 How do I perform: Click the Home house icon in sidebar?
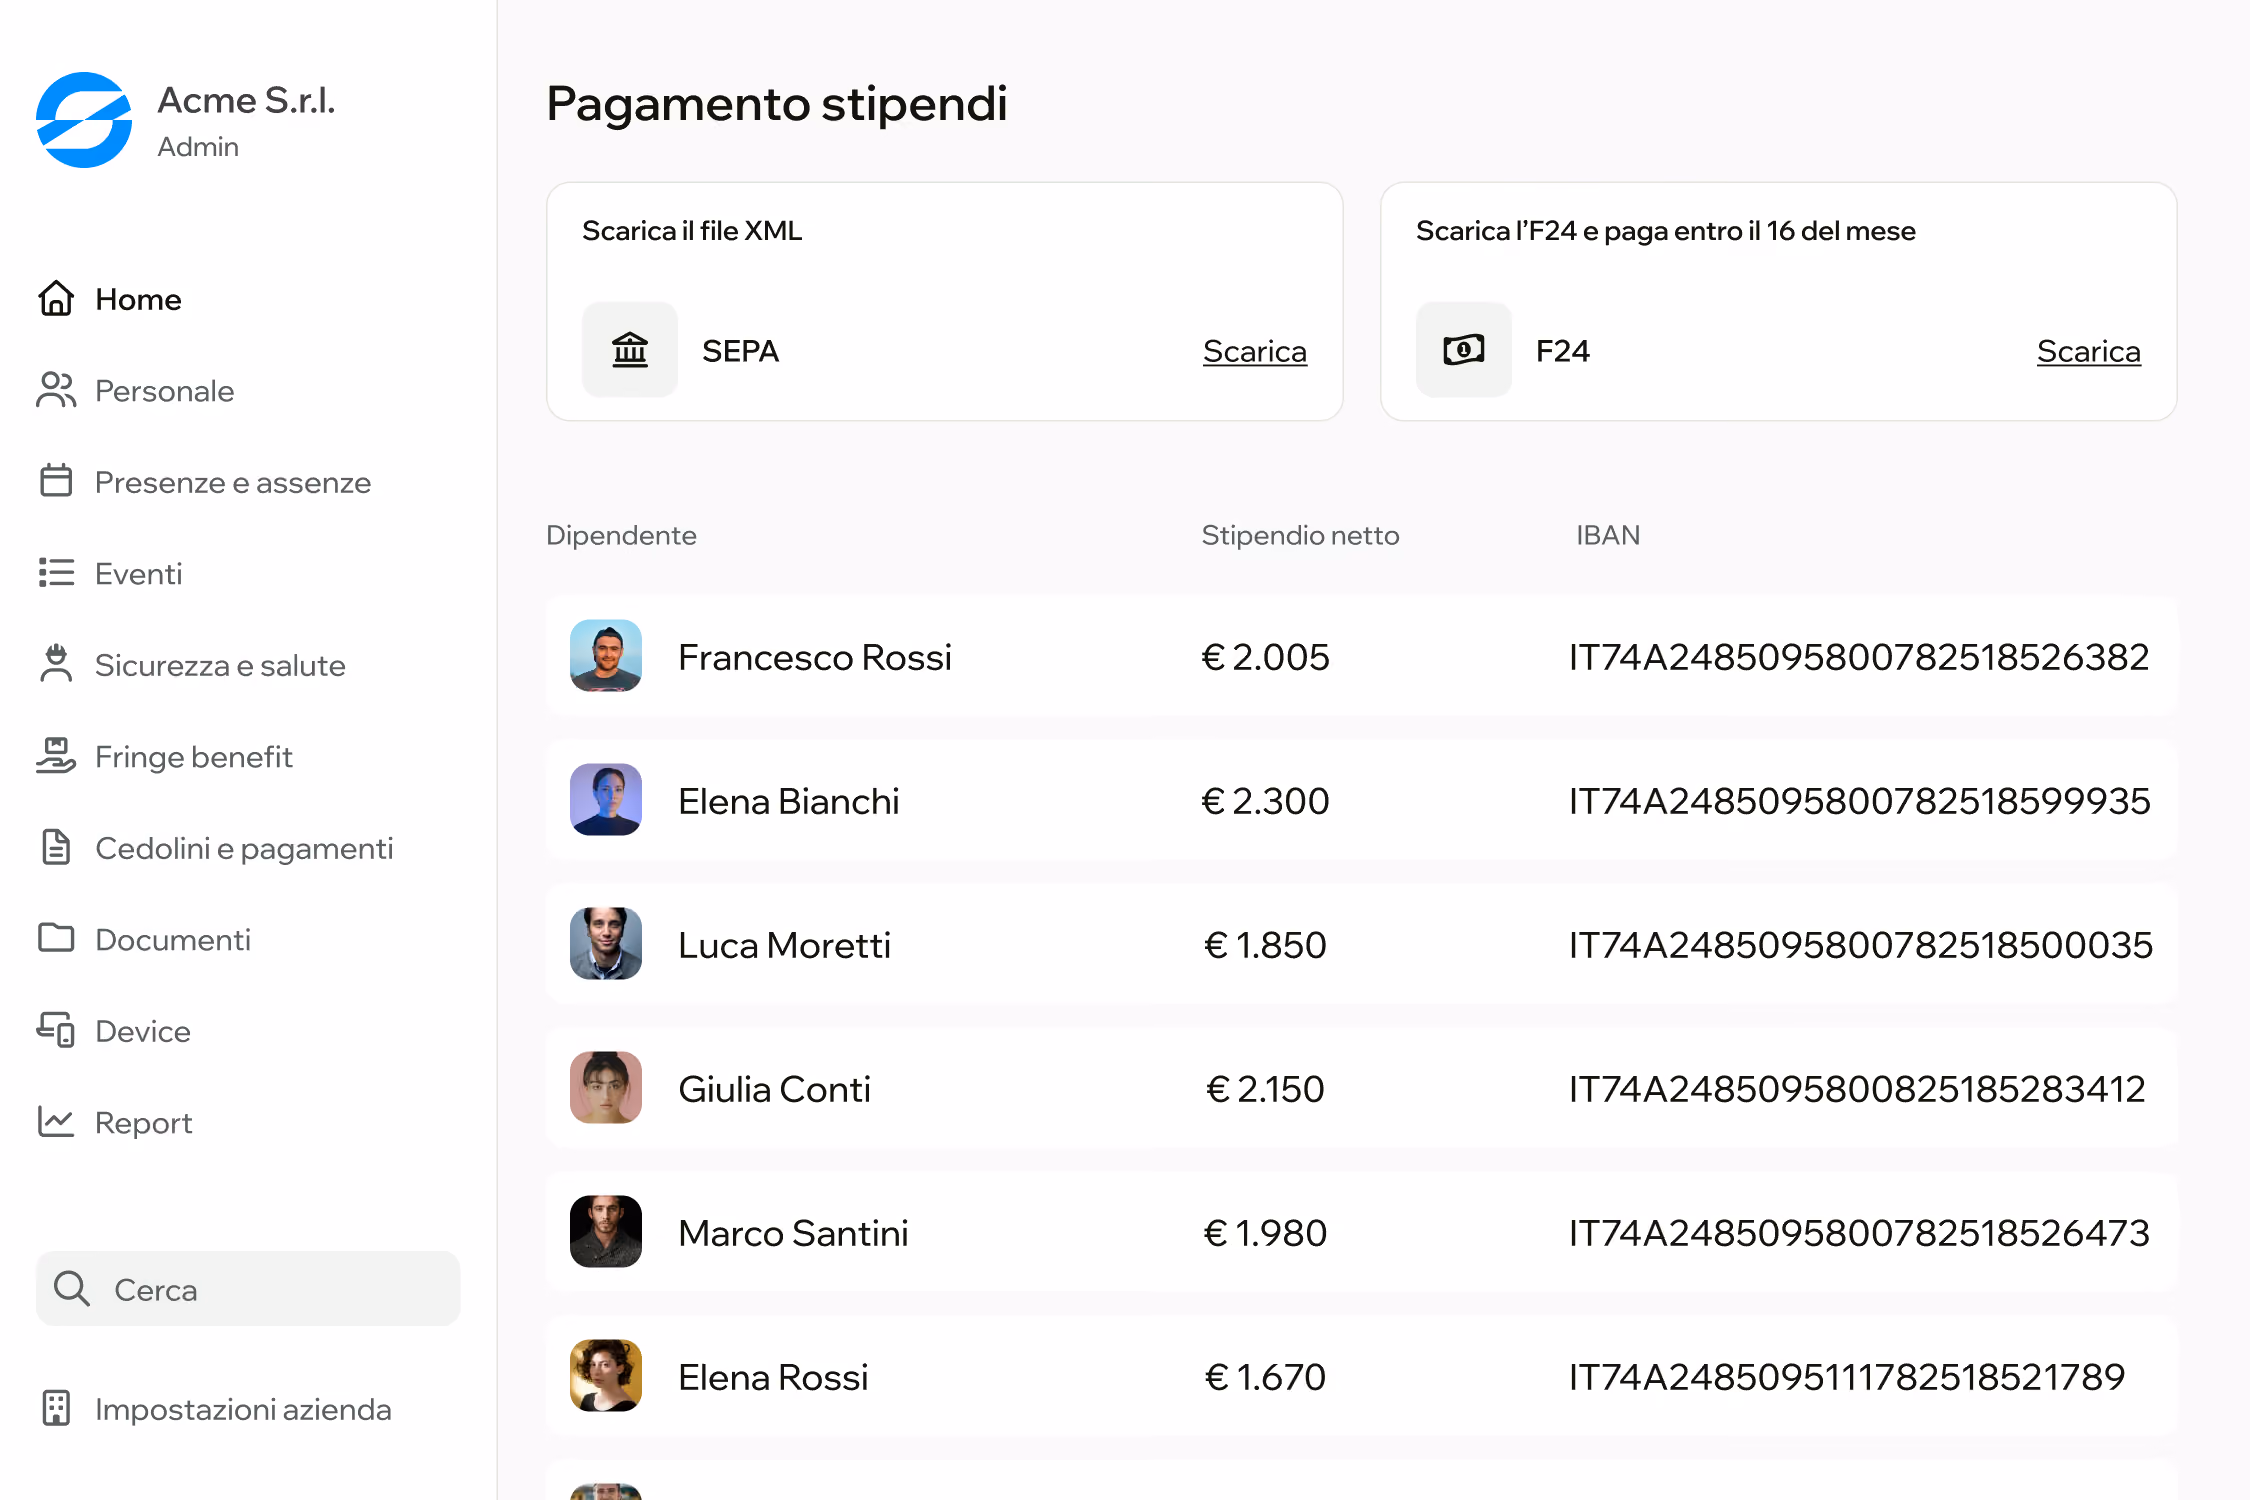pyautogui.click(x=56, y=298)
